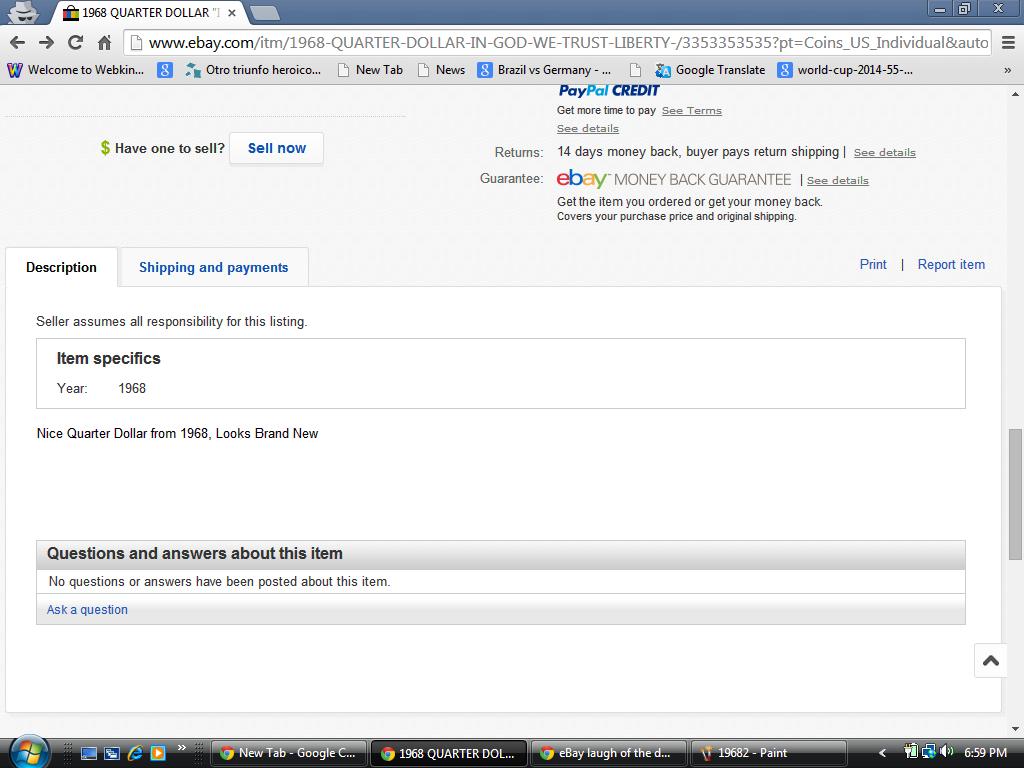The width and height of the screenshot is (1024, 768).
Task: Expand the hidden bookmarks overflow chevron
Action: [1007, 70]
